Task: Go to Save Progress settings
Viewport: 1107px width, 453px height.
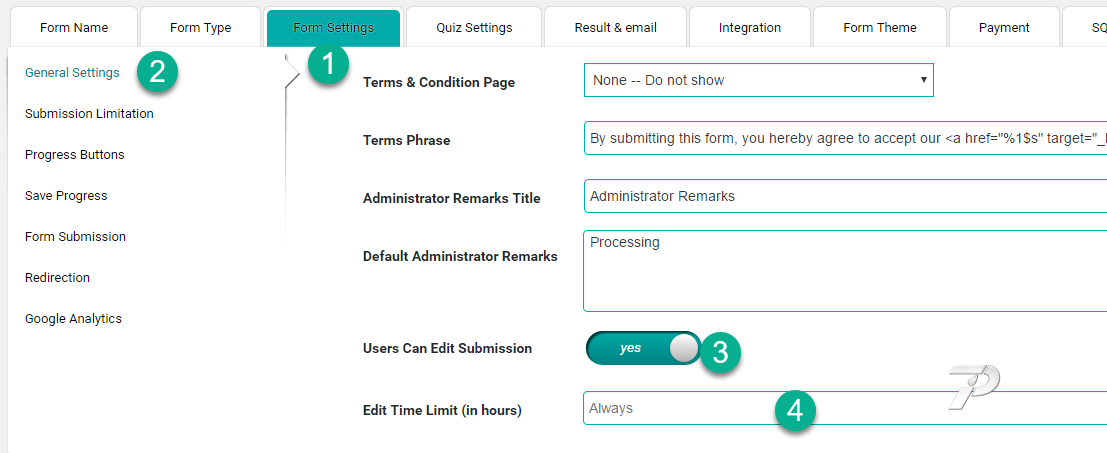Action: 66,196
